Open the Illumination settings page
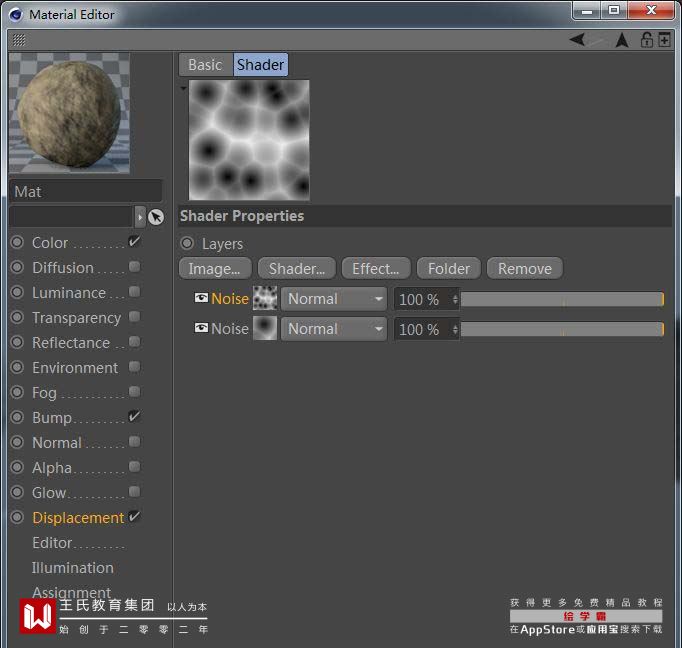This screenshot has height=648, width=682. click(73, 568)
